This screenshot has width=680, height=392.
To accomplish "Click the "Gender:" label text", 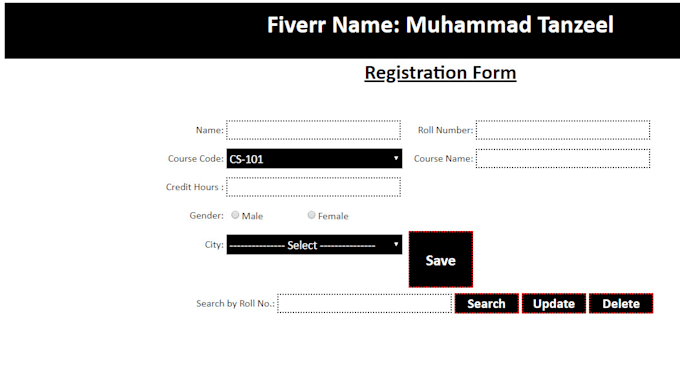I will pyautogui.click(x=206, y=216).
